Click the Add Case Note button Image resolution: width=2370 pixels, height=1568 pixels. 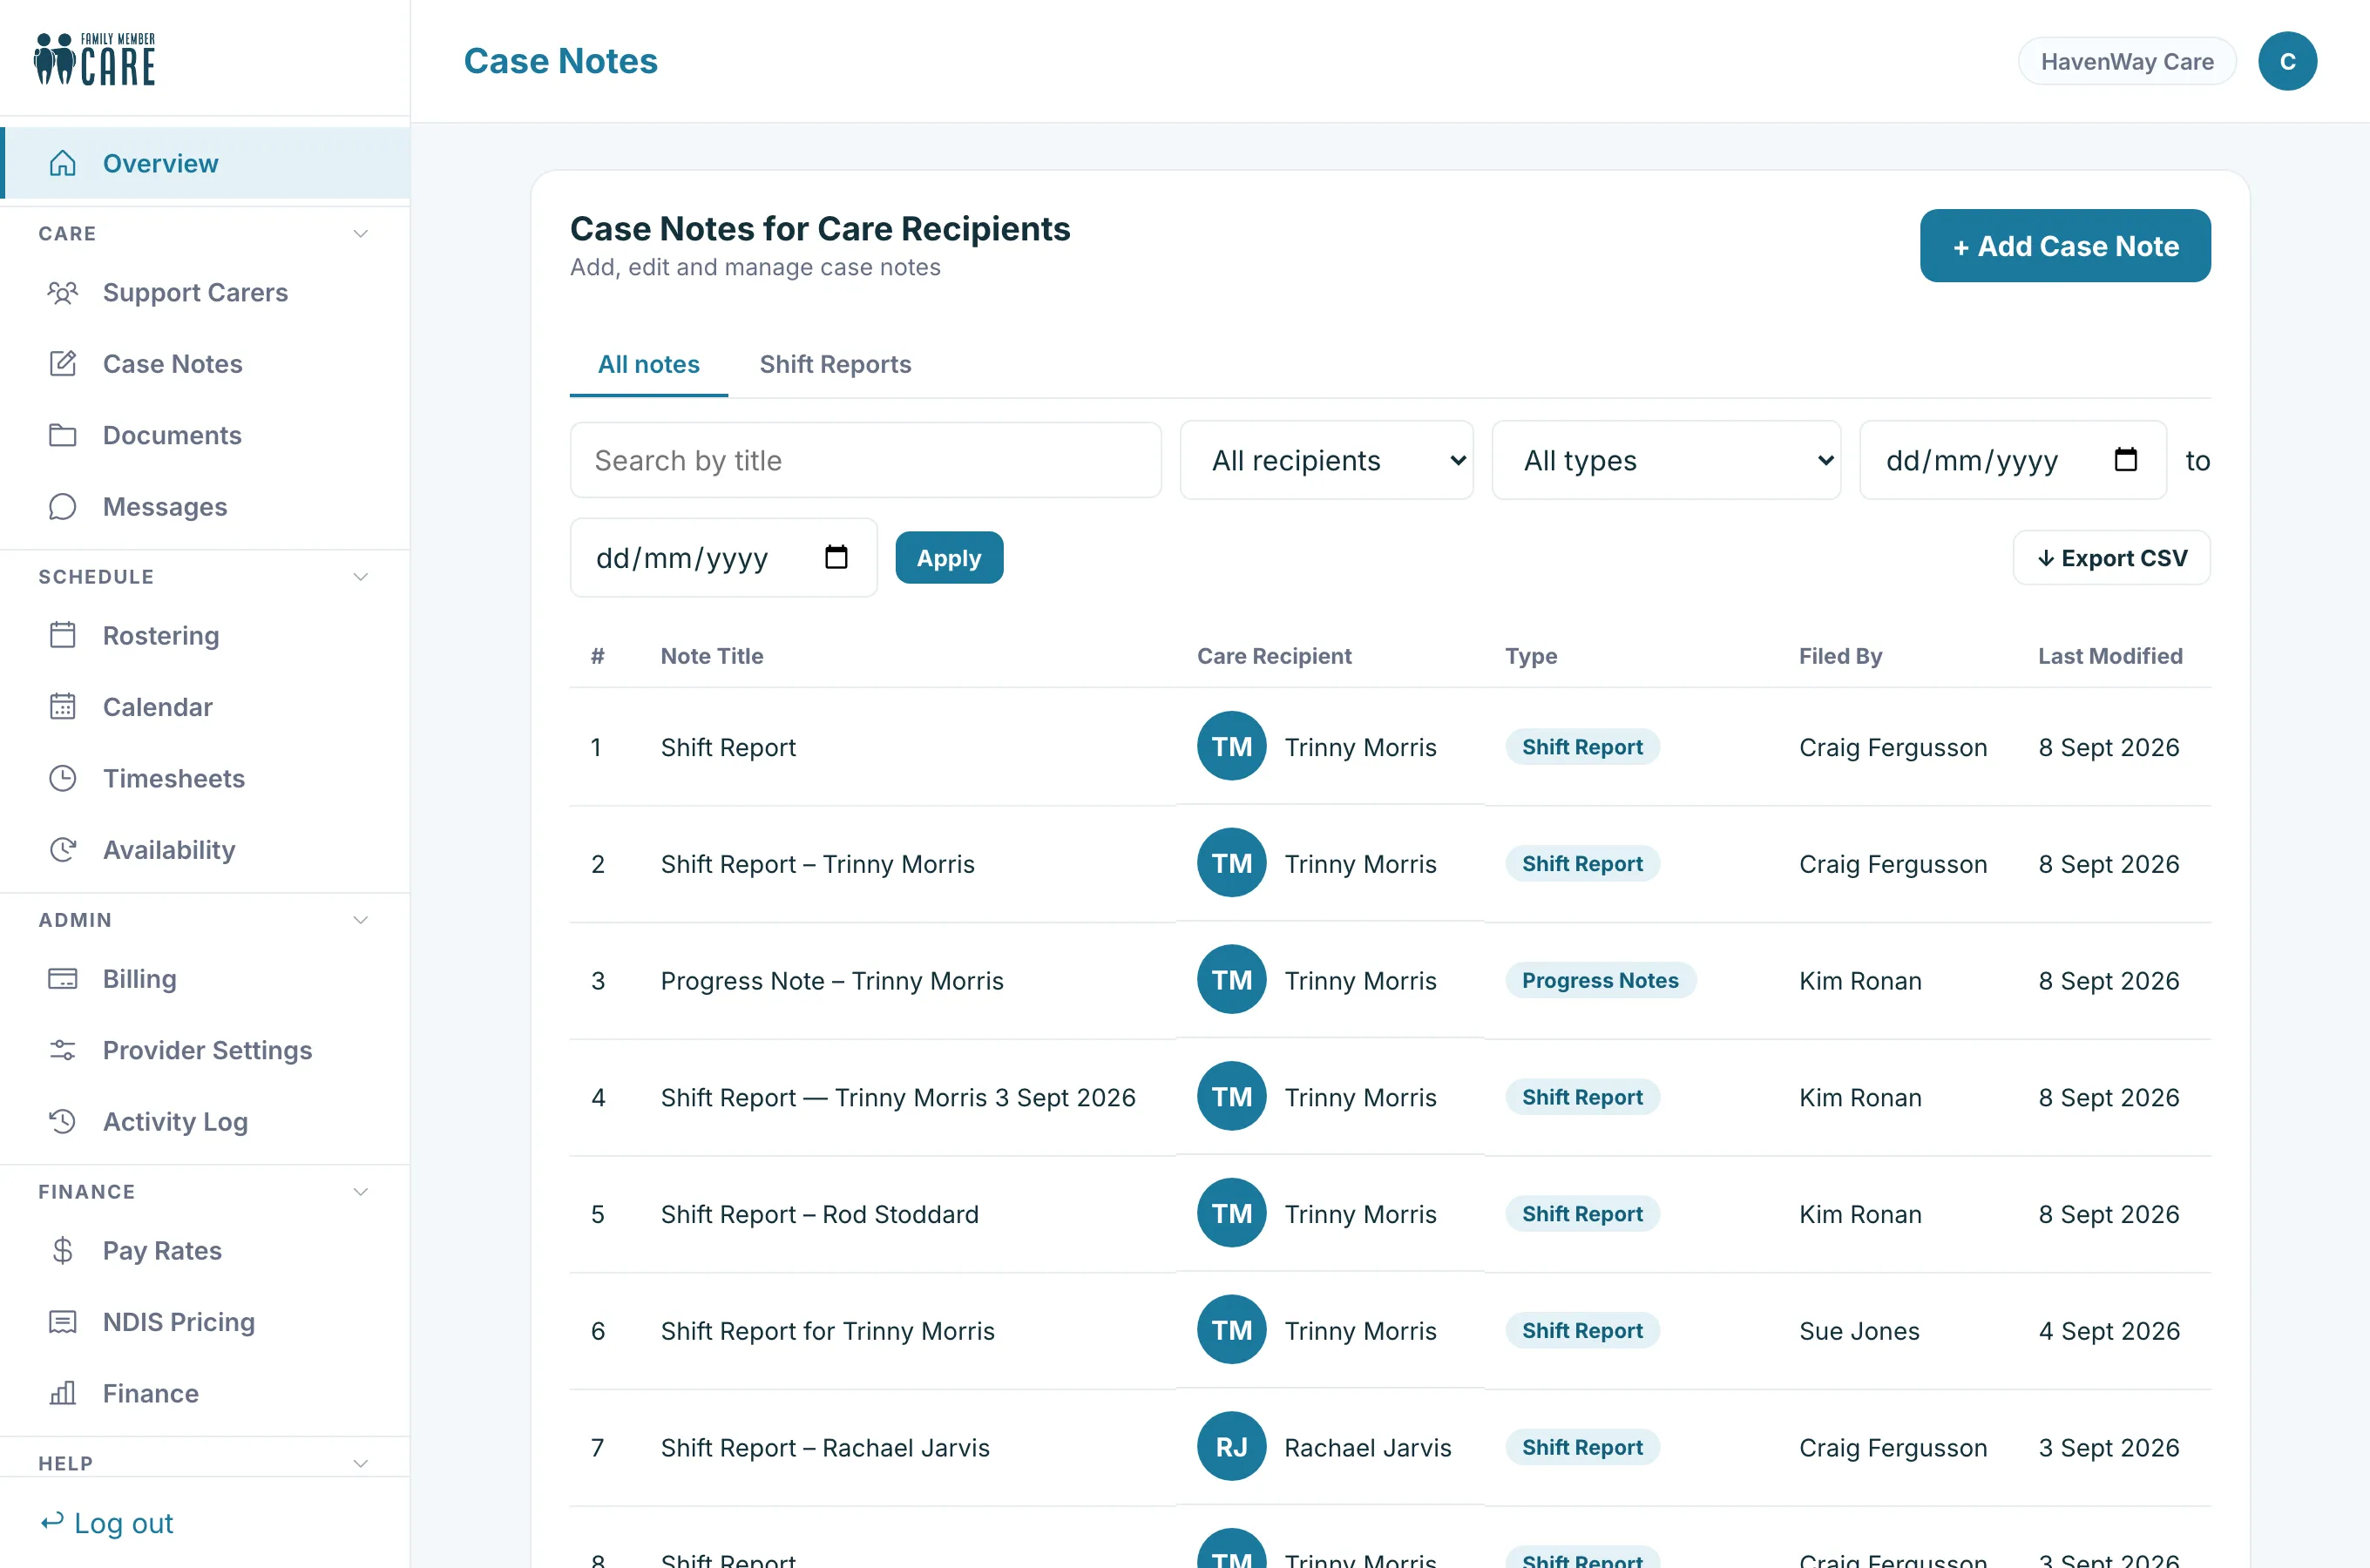pyautogui.click(x=2065, y=246)
